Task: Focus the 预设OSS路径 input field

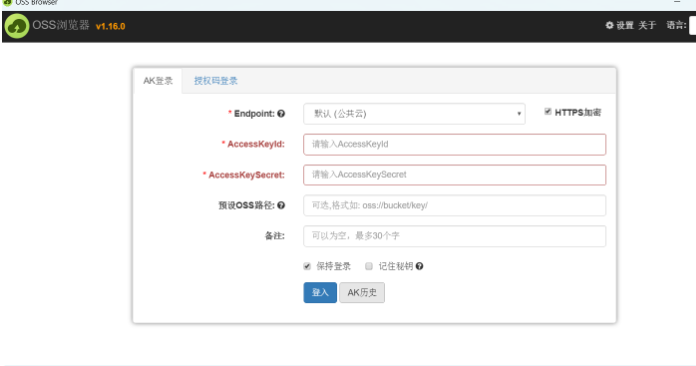Action: (455, 205)
